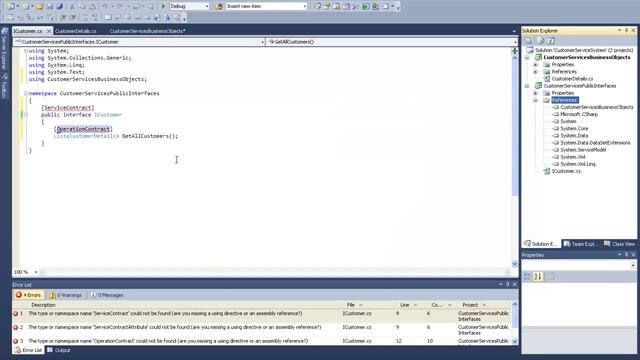Click the Error List scroll-down arrow
Screen dimensions: 640x360
click(515, 342)
